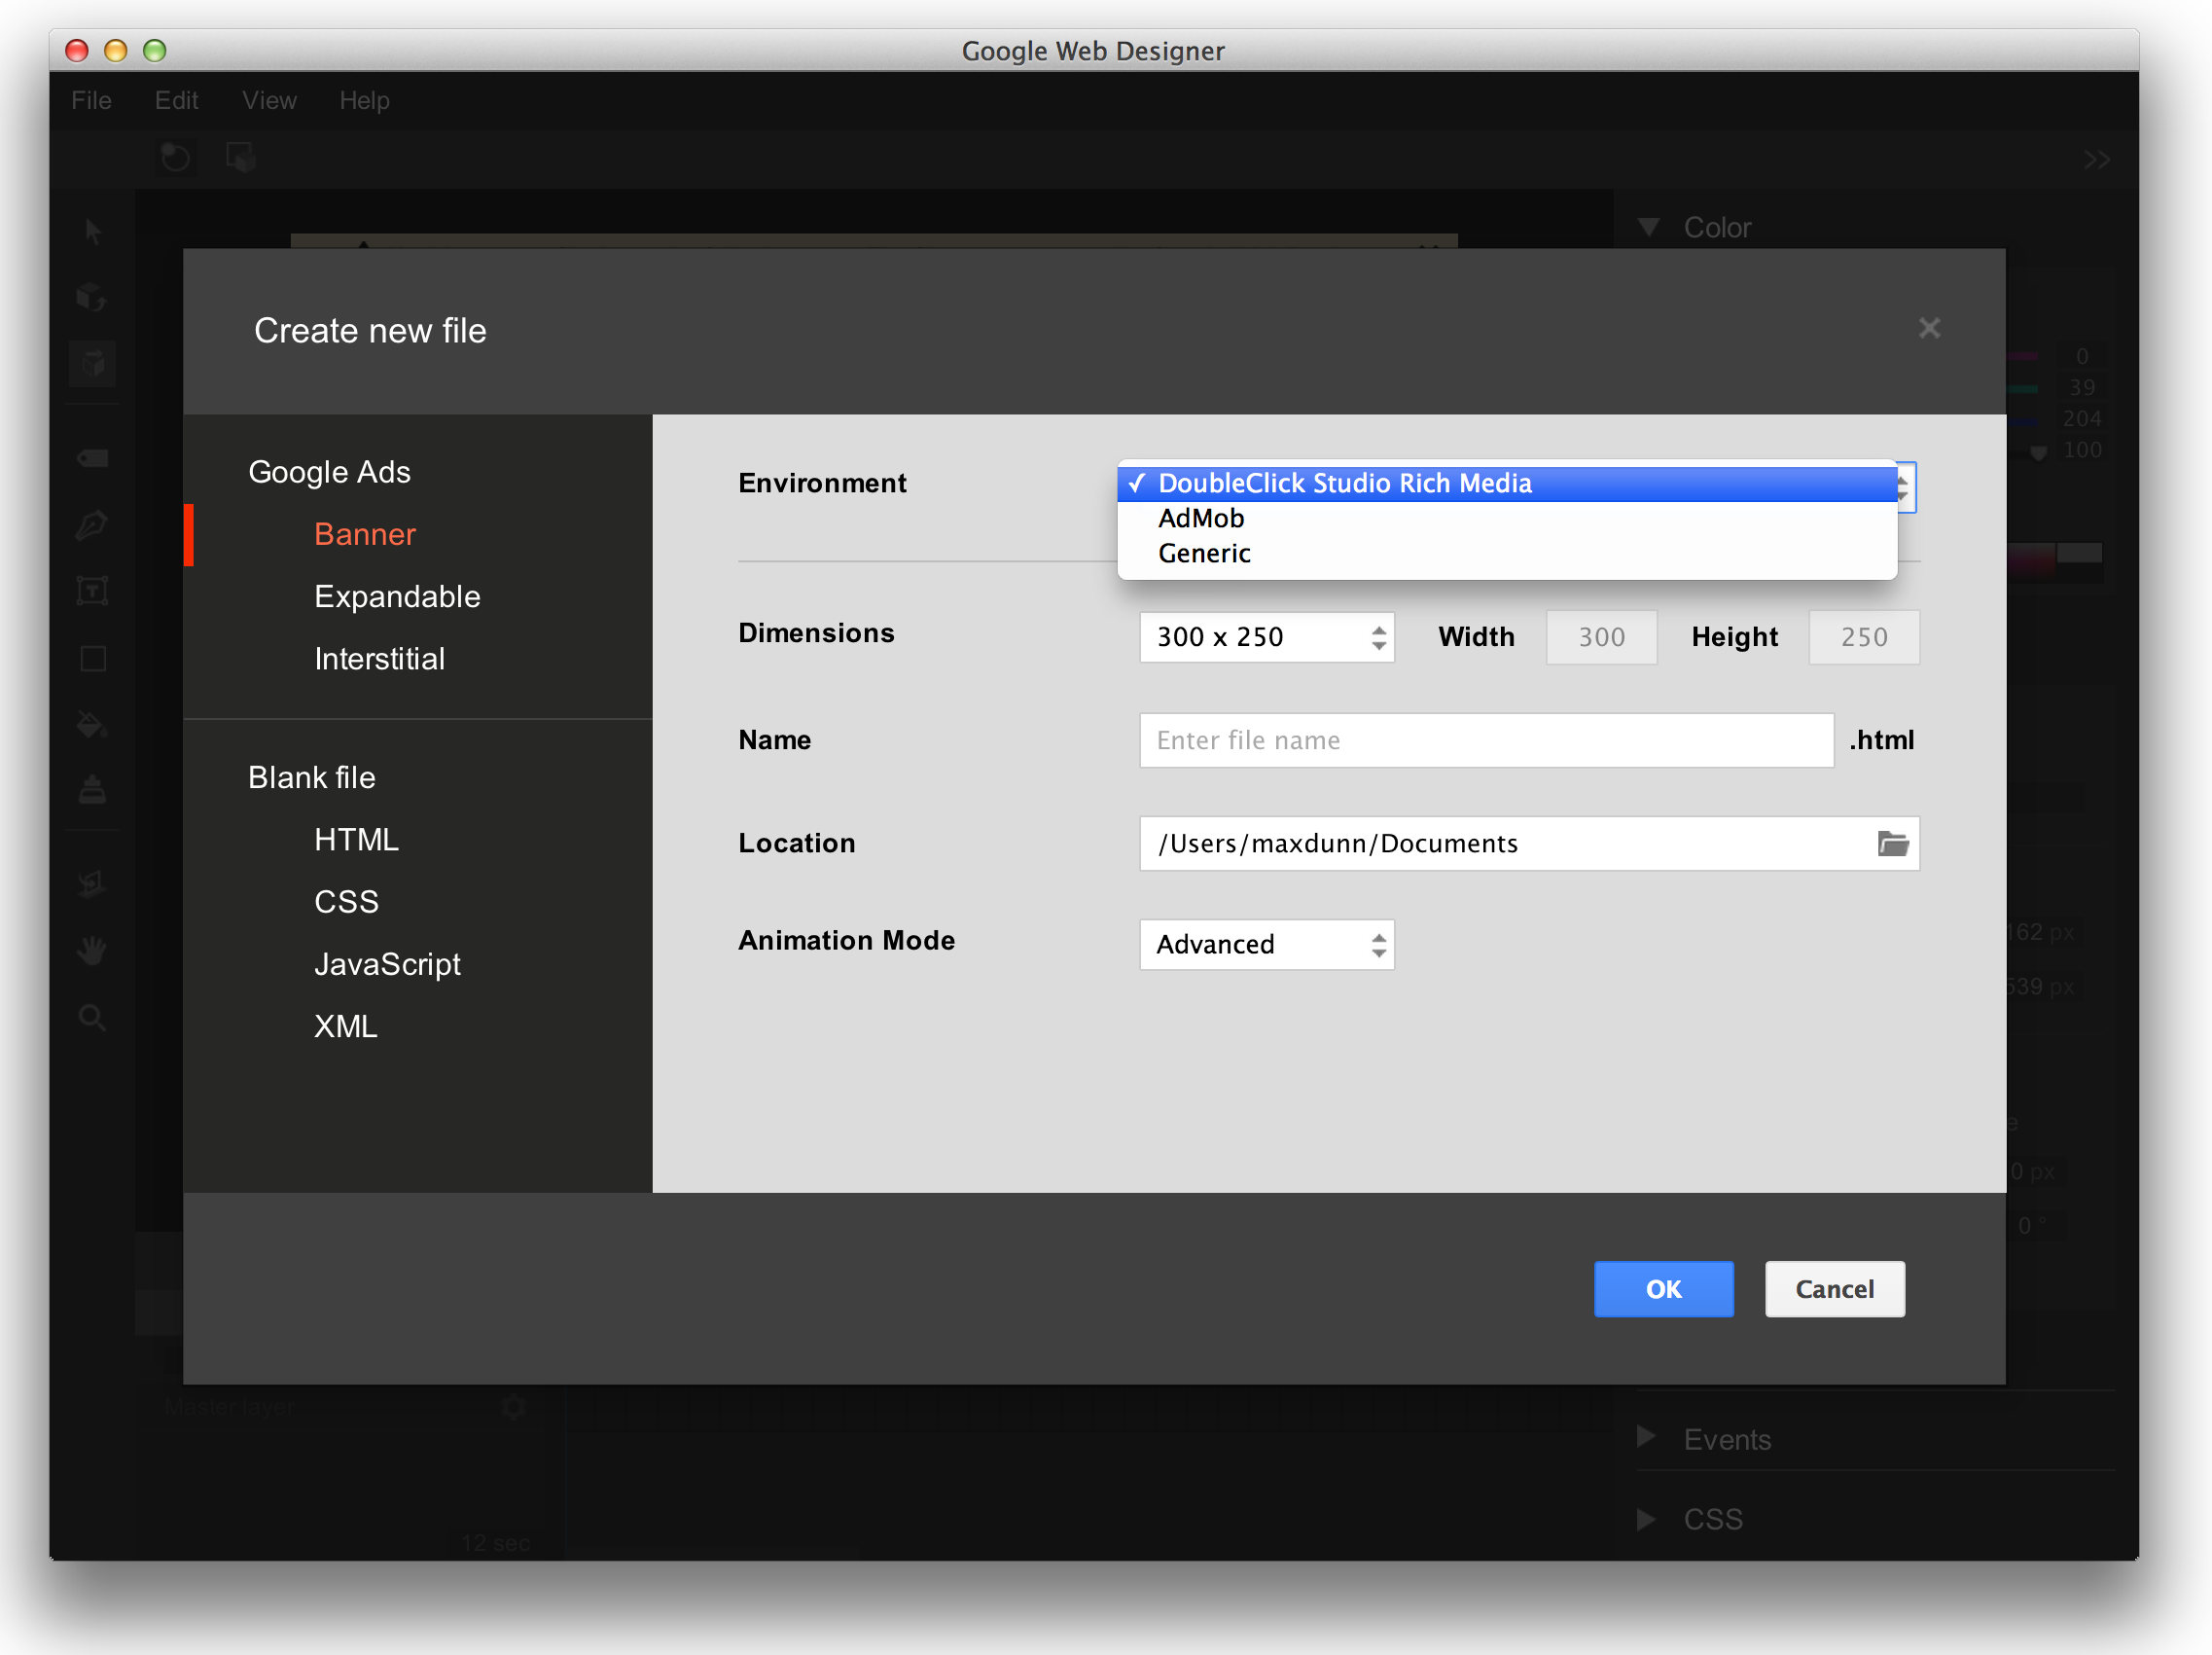Screen dimensions: 2212x1655
Task: Select the Hand pan tool
Action: (93, 950)
